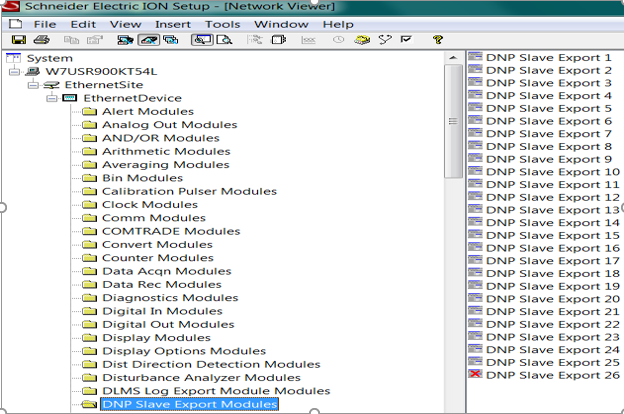Click the document icon beside the File menu
The height and width of the screenshot is (414, 624).
(x=16, y=24)
